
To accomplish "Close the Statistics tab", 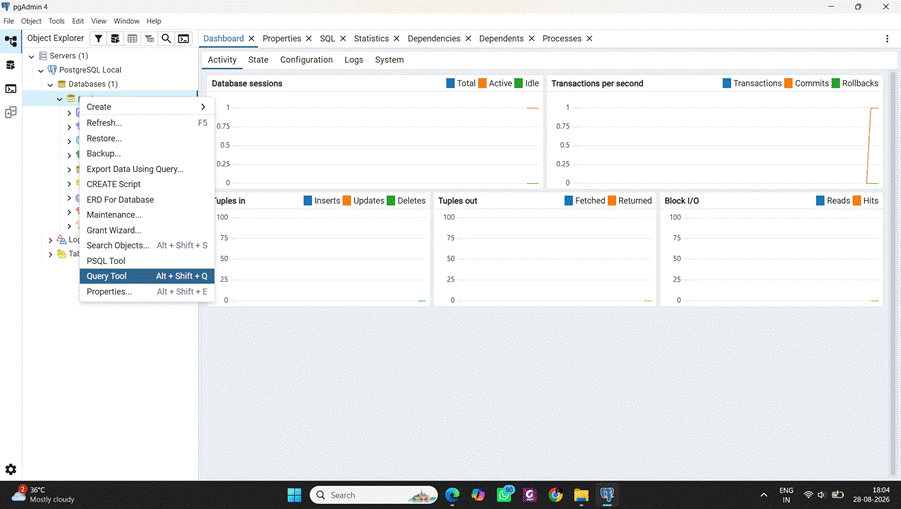I will tap(396, 38).
